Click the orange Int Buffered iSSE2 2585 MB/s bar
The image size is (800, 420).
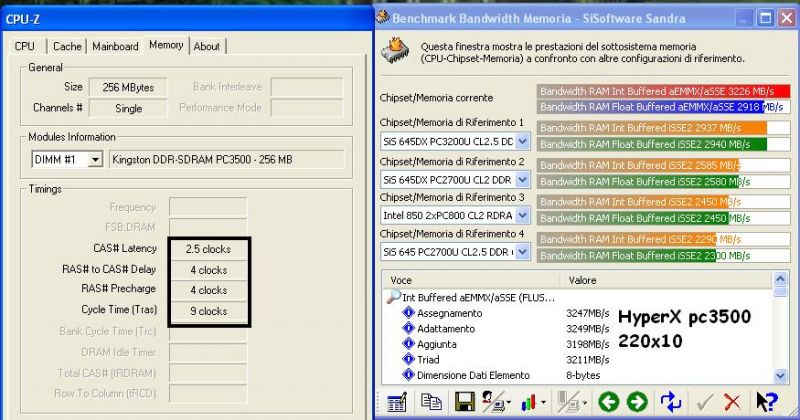(663, 165)
